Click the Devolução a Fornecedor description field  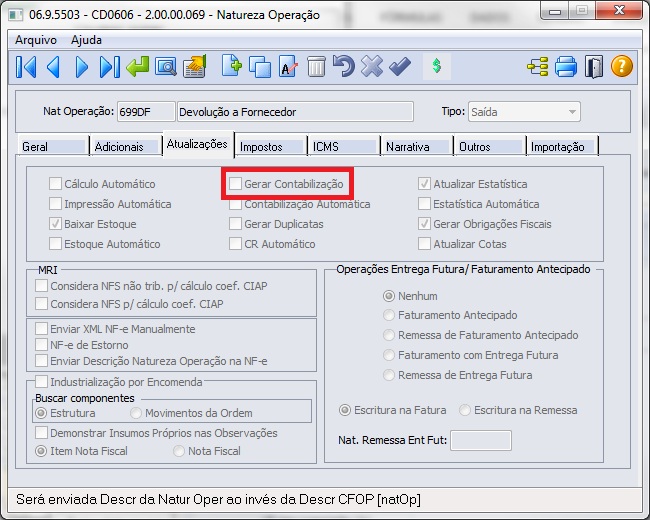[x=295, y=112]
